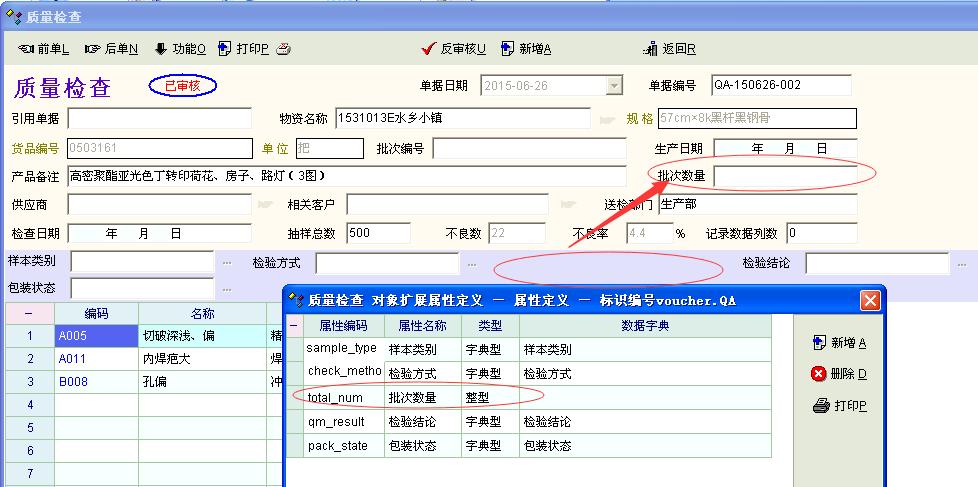Screen dimensions: 978x487
Task: Click 新增 in the main toolbar
Action: click(527, 49)
